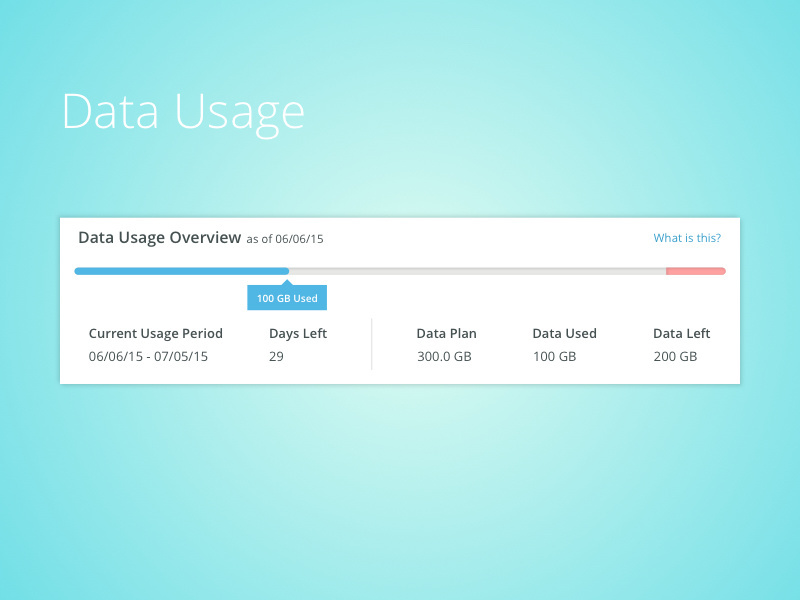Click the Data Plan label
Image resolution: width=800 pixels, height=600 pixels.
click(x=447, y=333)
